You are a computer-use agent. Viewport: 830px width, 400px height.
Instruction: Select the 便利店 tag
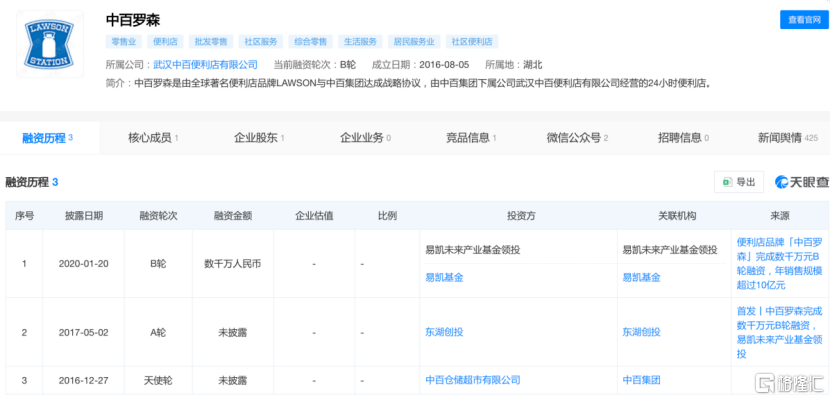click(165, 42)
